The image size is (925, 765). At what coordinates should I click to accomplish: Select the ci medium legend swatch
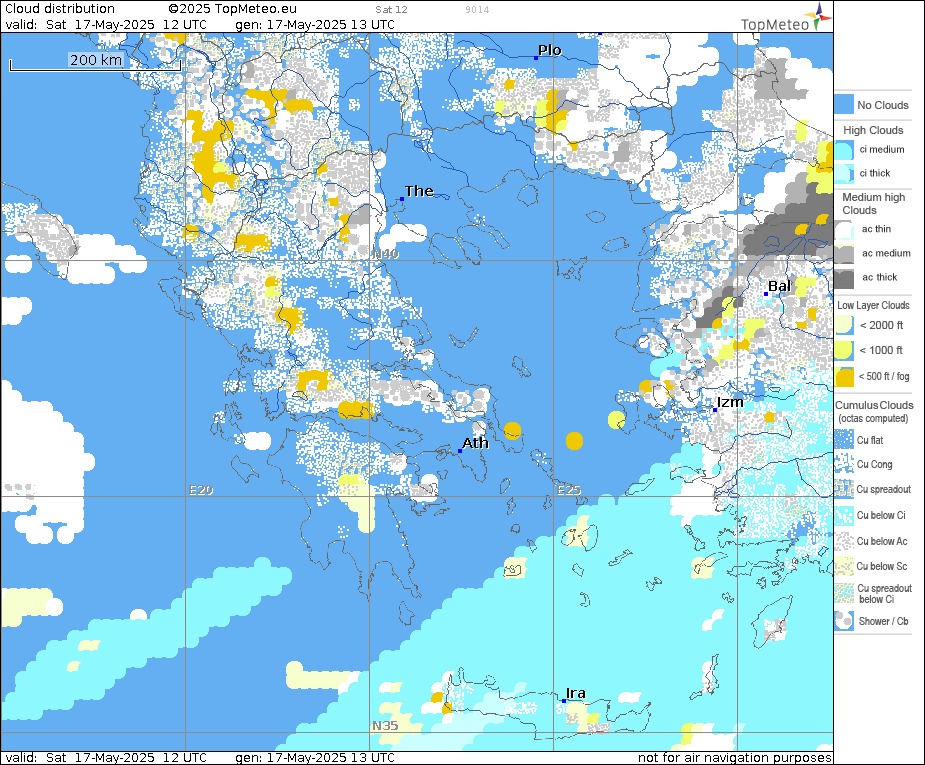coord(844,150)
